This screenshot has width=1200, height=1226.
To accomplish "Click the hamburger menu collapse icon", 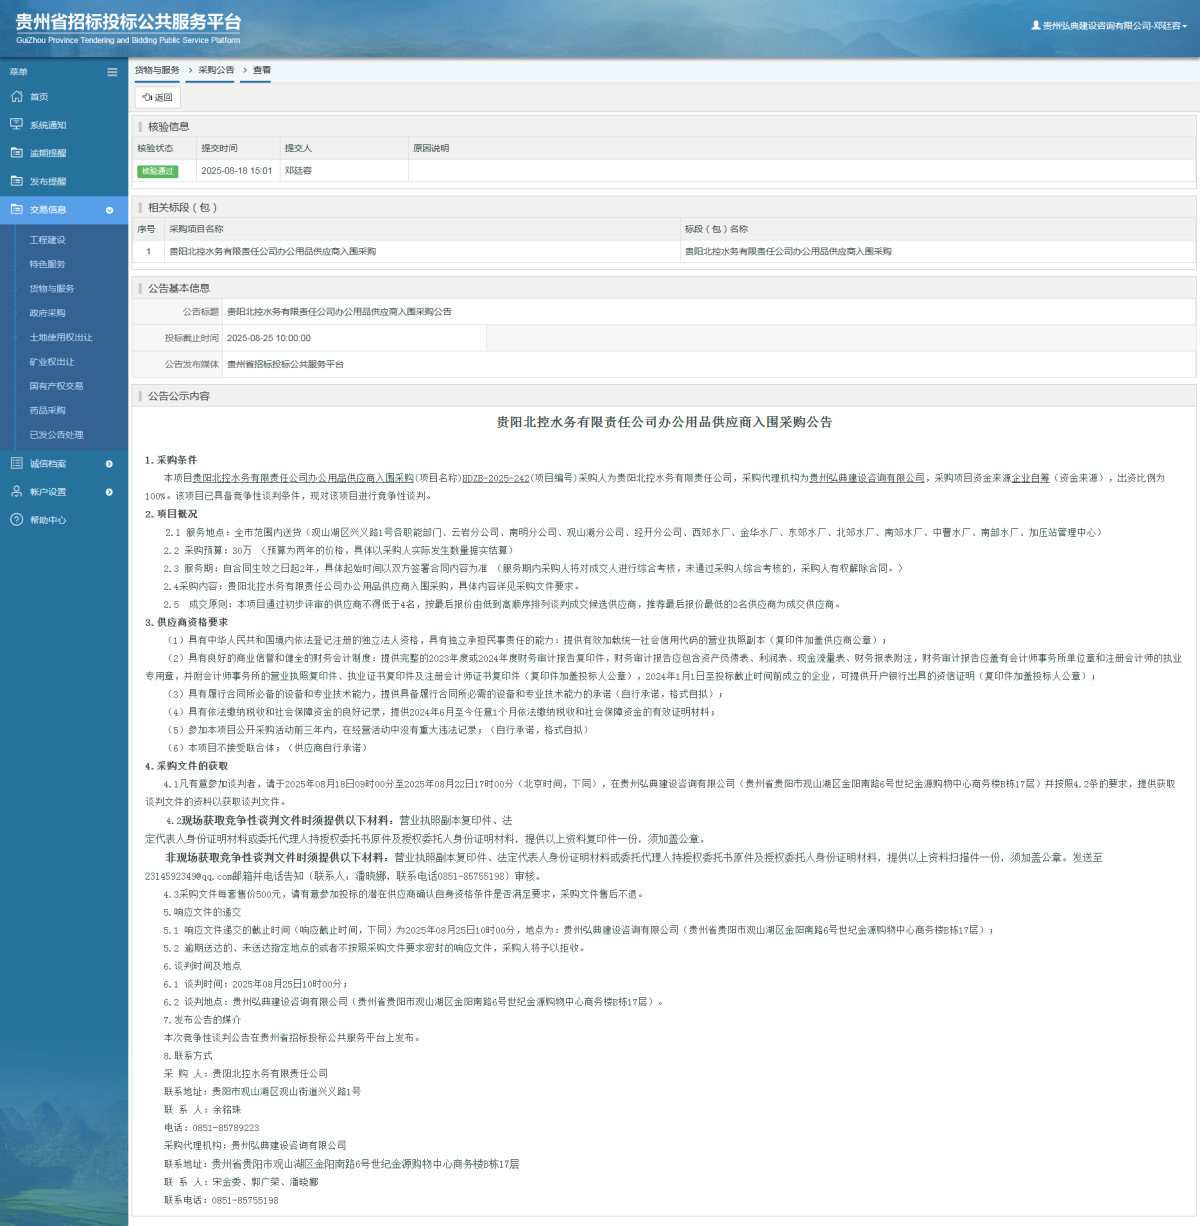I will (112, 72).
